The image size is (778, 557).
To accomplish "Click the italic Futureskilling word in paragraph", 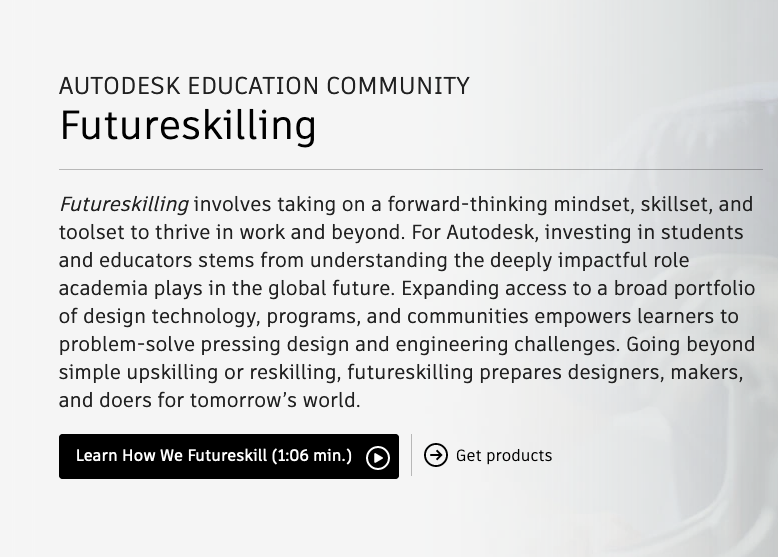I will tap(124, 204).
